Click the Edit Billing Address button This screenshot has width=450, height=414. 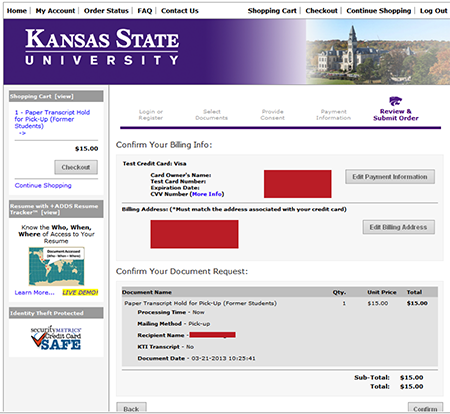[x=398, y=227]
